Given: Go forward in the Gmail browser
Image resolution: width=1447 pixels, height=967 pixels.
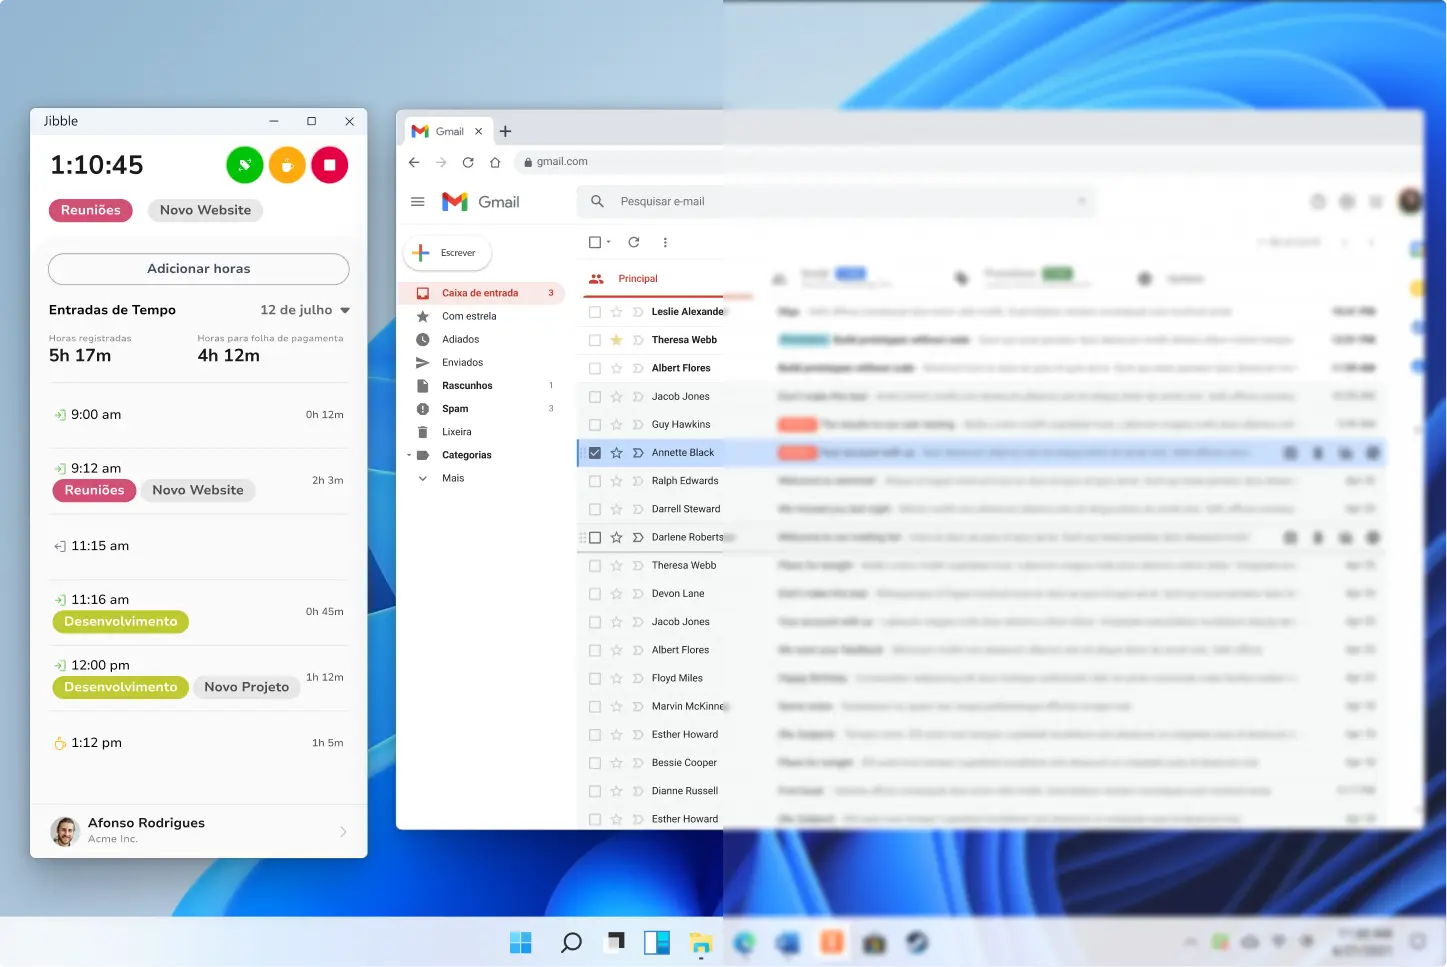Looking at the screenshot, I should coord(441,162).
